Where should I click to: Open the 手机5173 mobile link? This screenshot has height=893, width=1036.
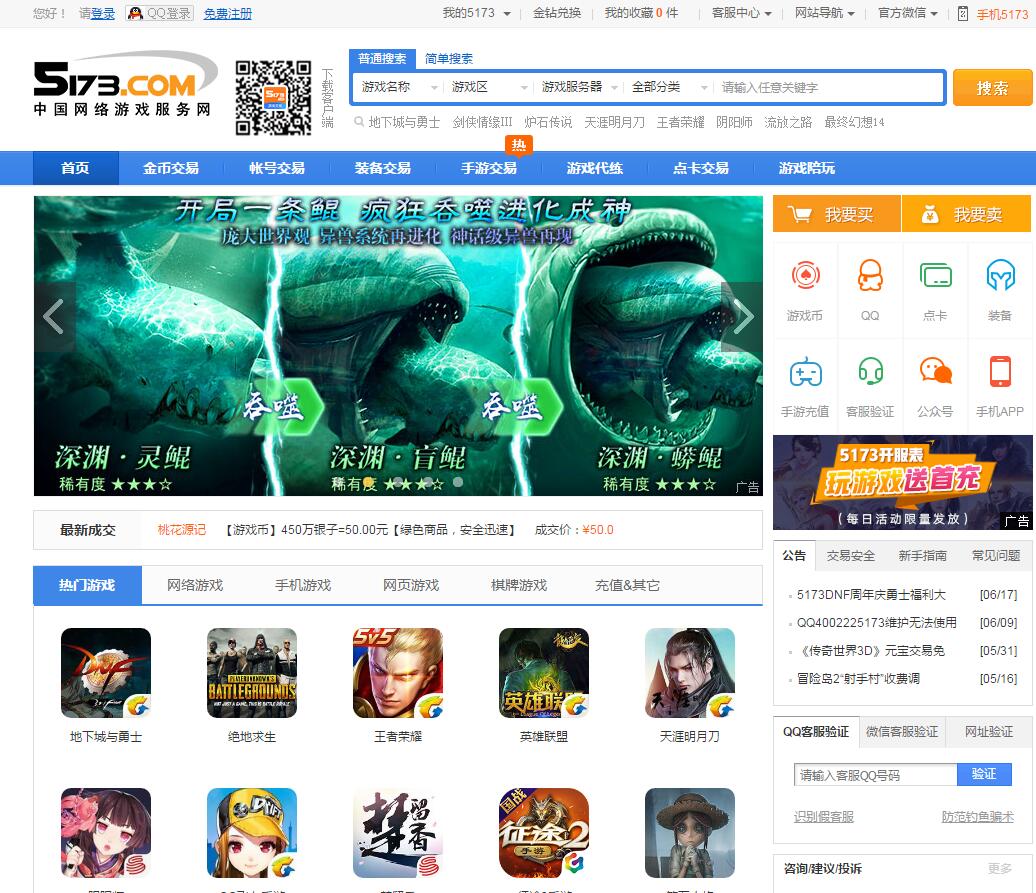[x=1002, y=14]
